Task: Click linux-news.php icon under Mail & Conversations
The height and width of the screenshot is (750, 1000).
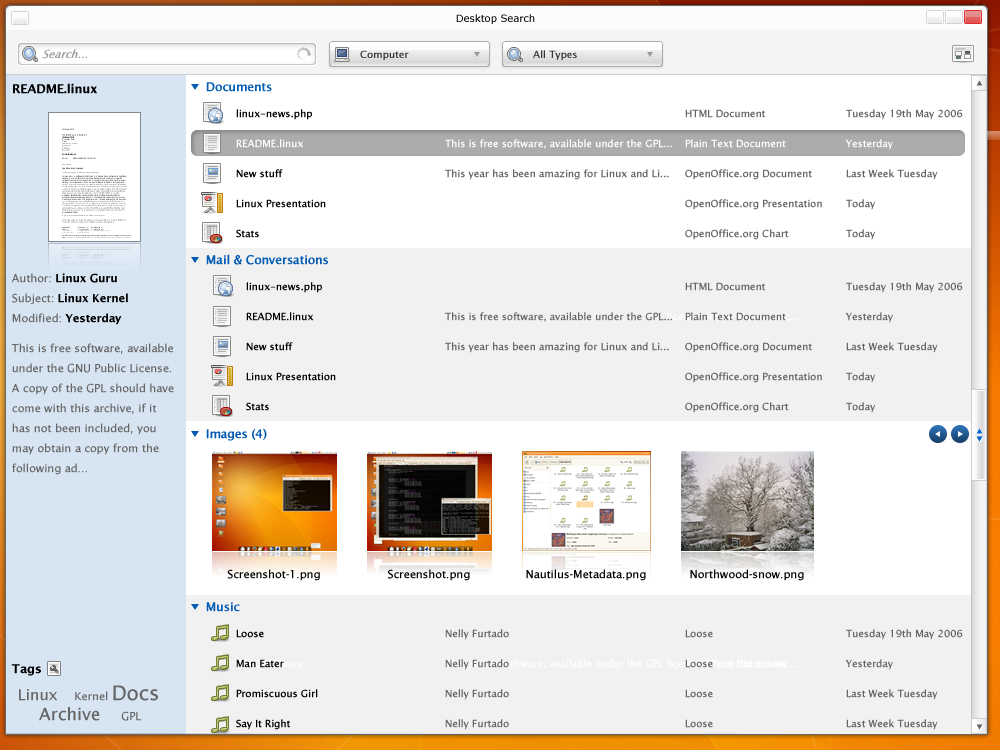Action: click(x=223, y=286)
